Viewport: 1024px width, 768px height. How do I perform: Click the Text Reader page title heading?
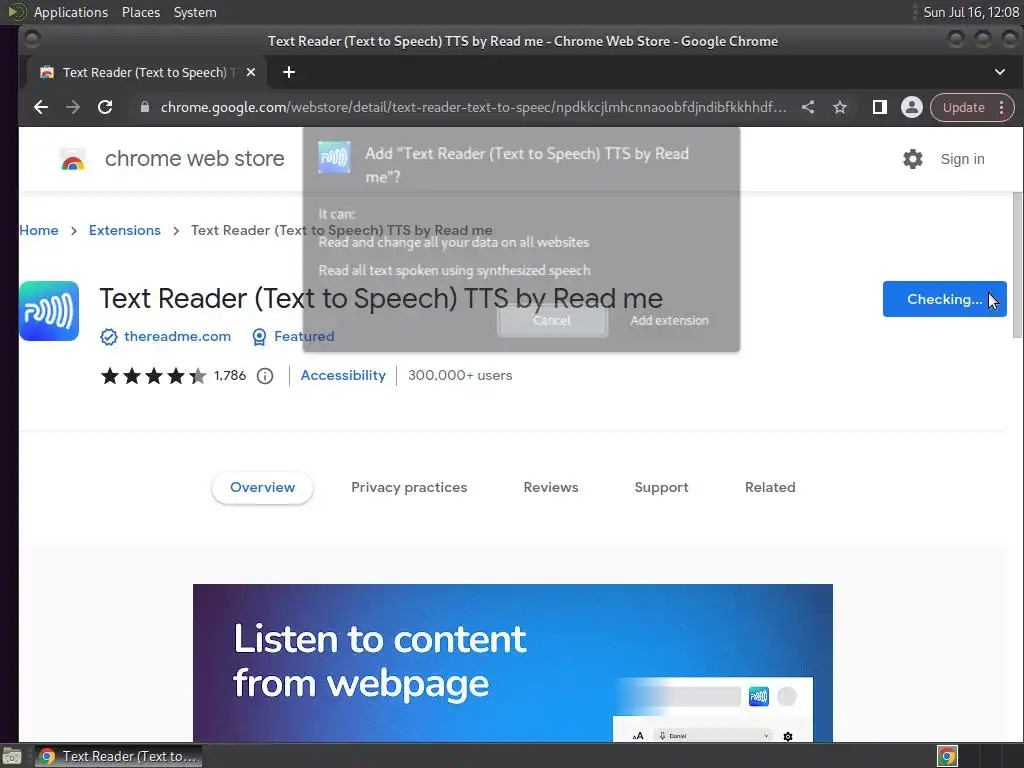pyautogui.click(x=381, y=298)
